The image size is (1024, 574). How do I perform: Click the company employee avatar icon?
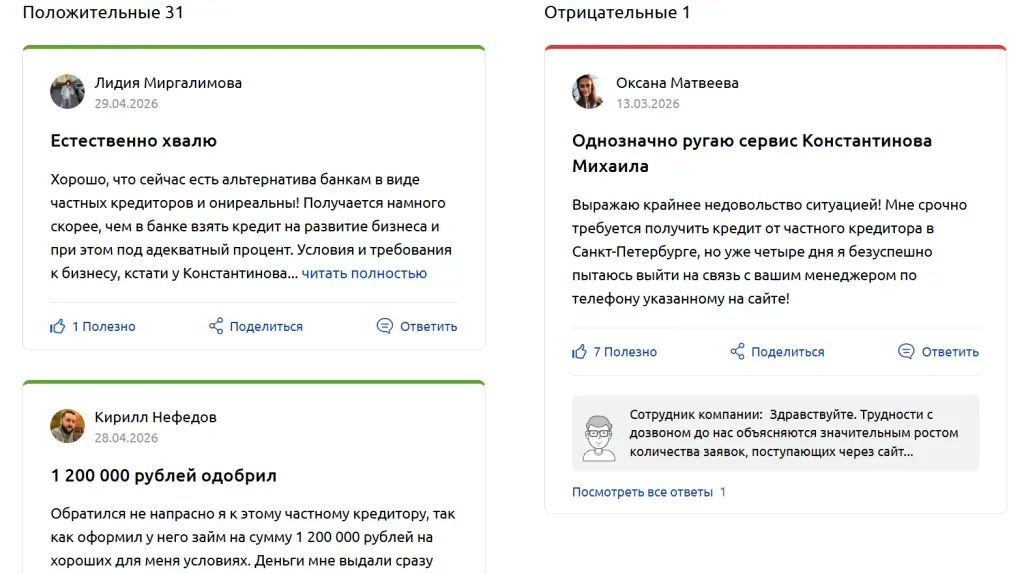tap(598, 438)
